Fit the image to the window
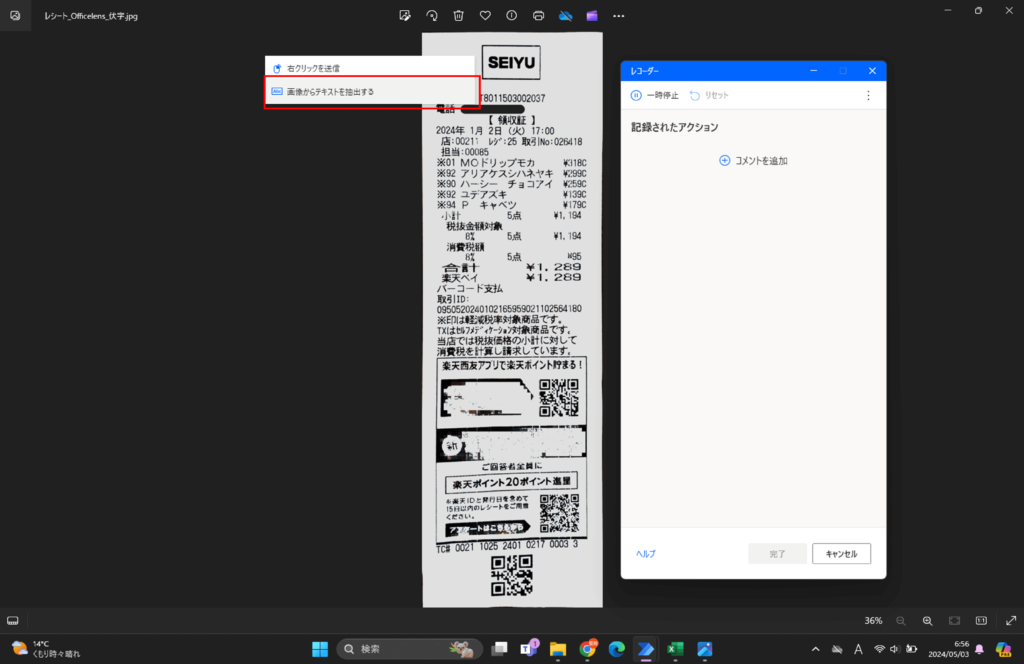 coord(954,621)
